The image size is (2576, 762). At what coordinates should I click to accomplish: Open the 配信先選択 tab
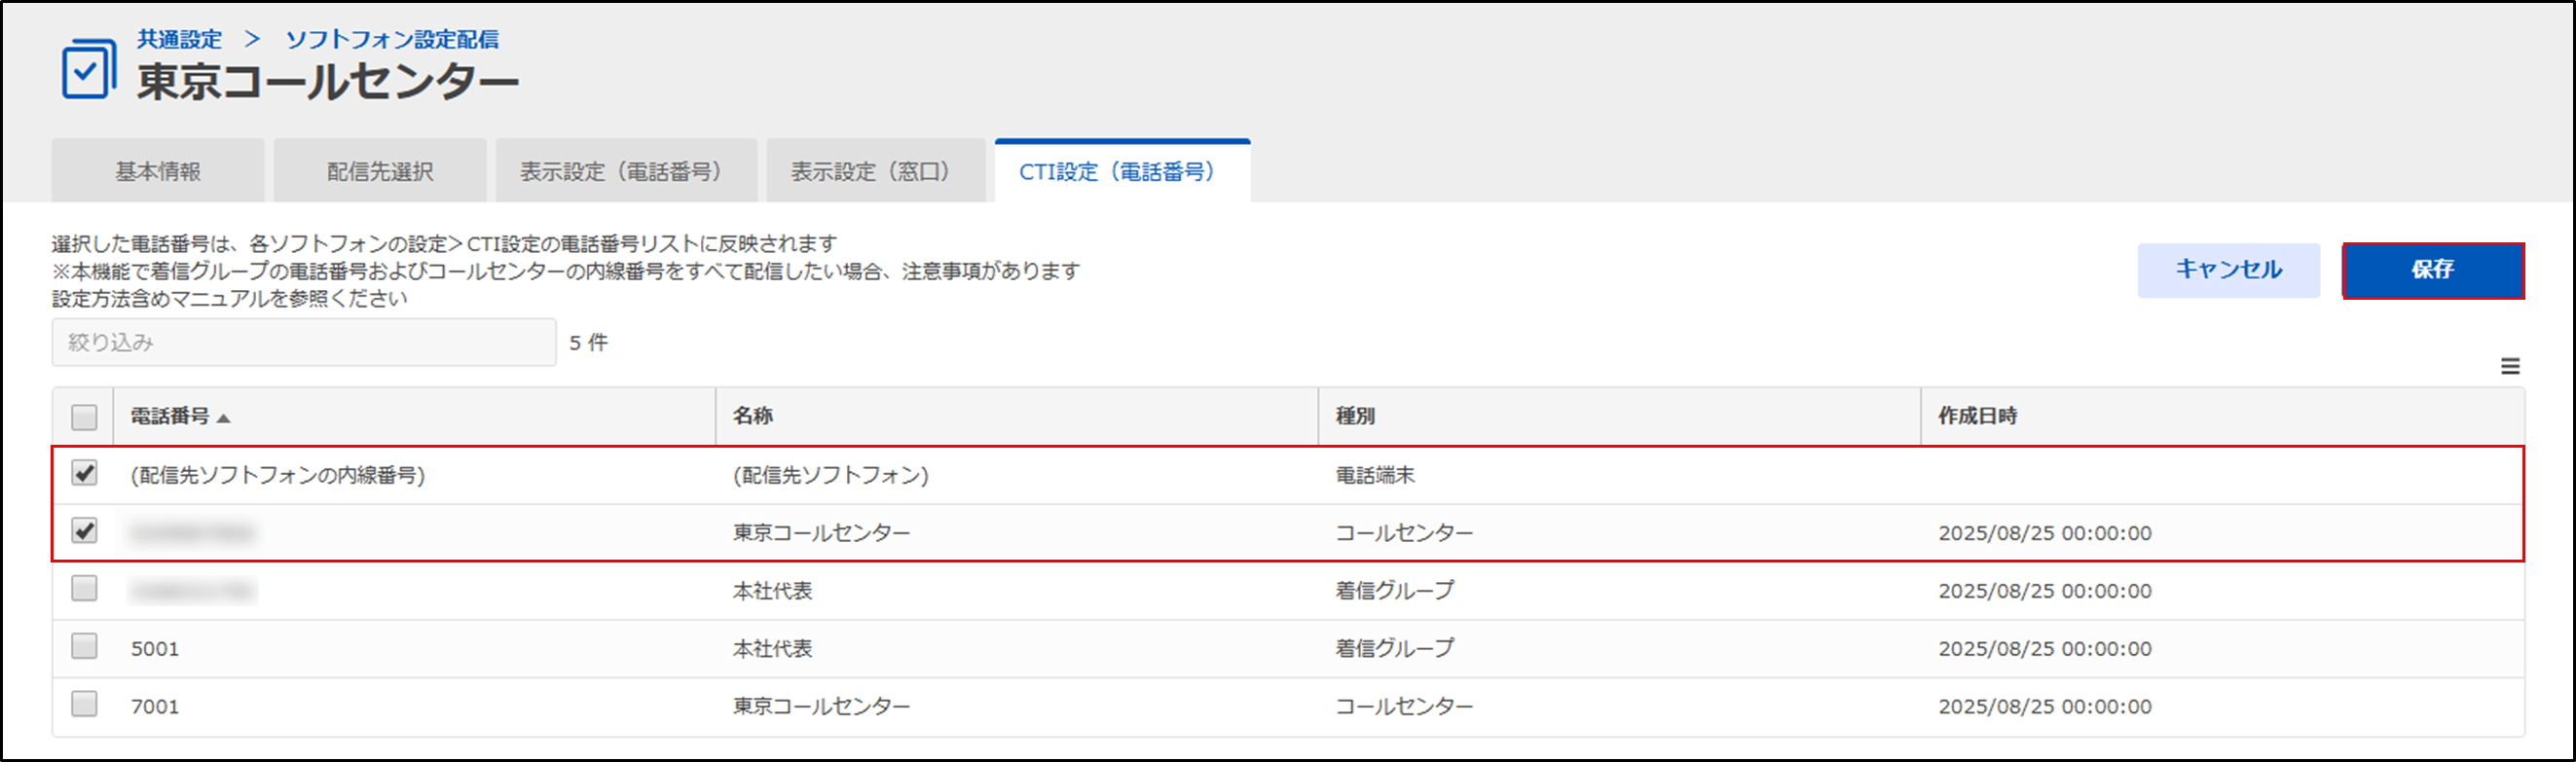pyautogui.click(x=380, y=172)
